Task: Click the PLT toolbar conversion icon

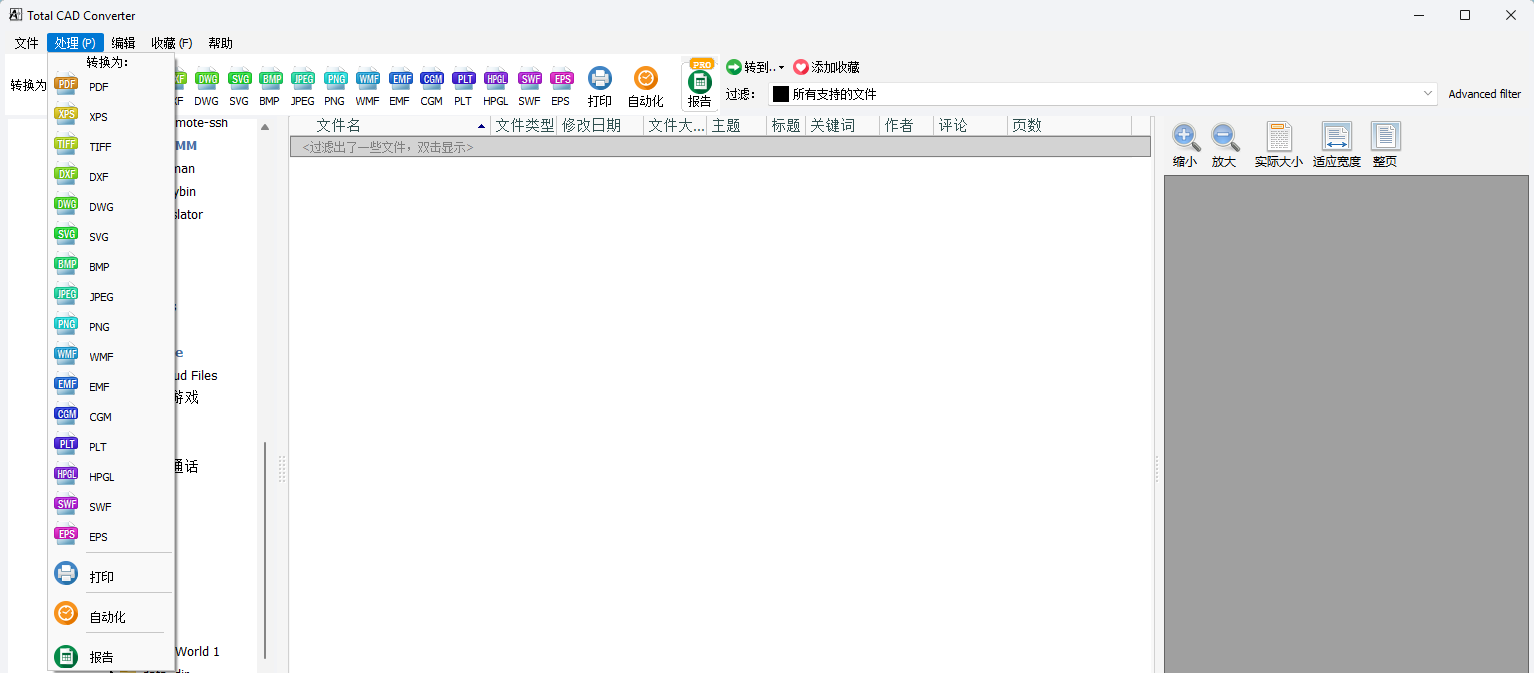Action: coord(463,87)
